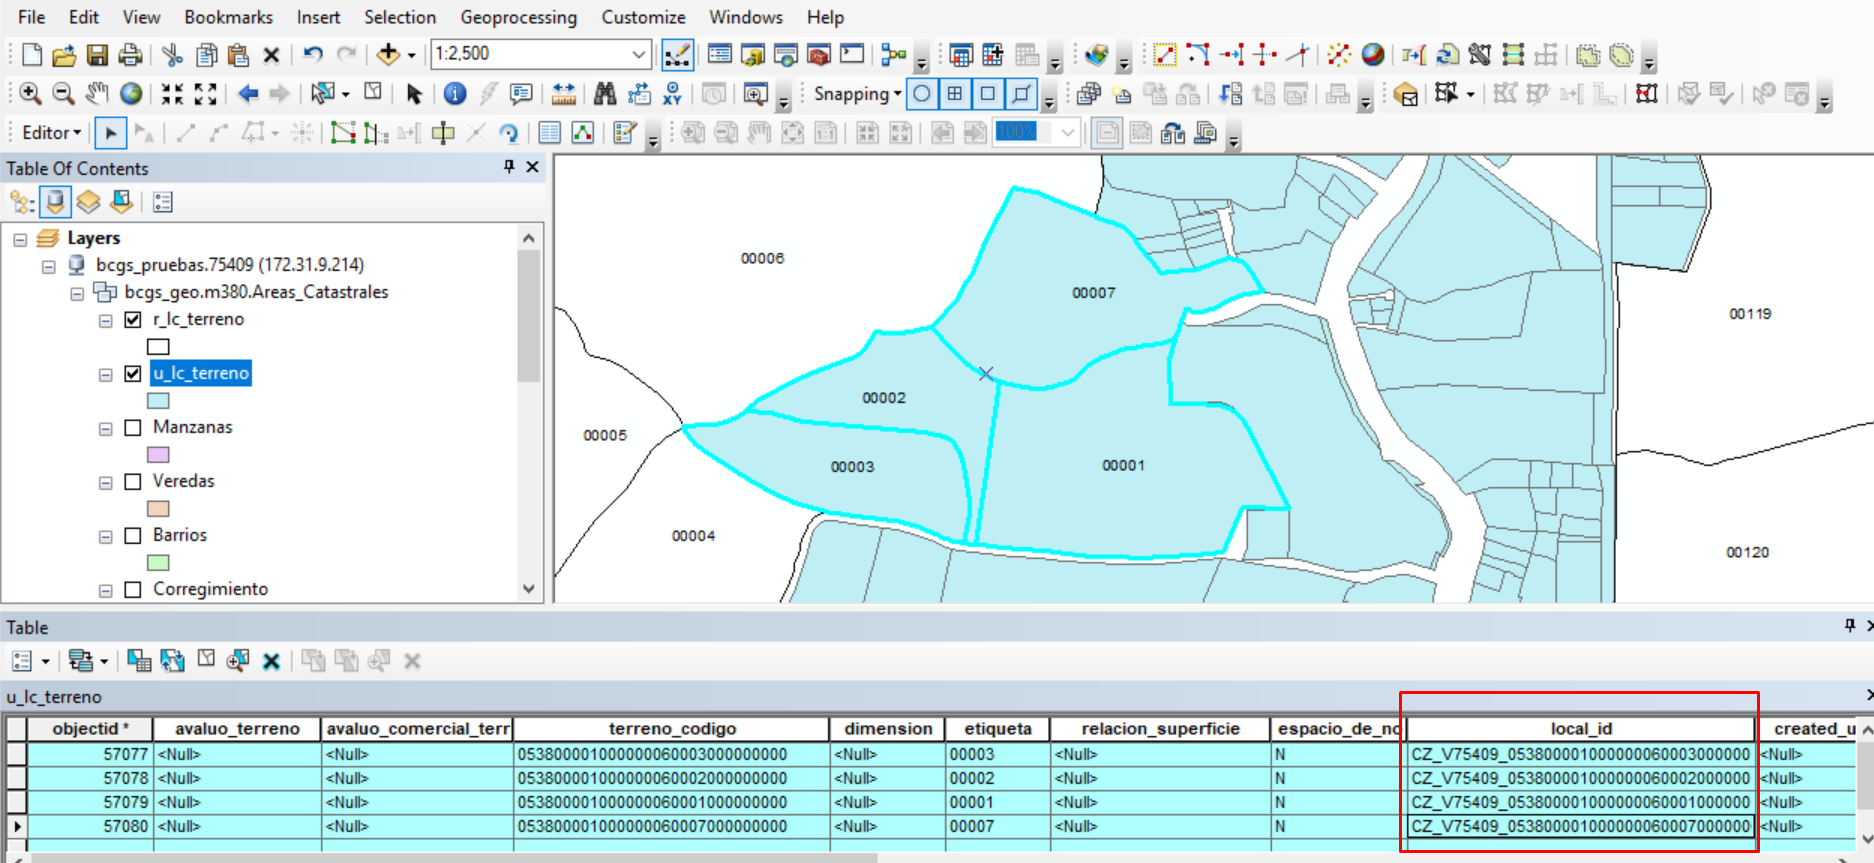
Task: Select the Zoom In magnifier tool
Action: 30,94
